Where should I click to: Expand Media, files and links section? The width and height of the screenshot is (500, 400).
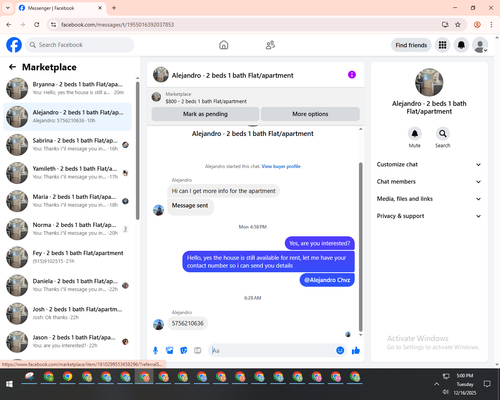pos(429,199)
